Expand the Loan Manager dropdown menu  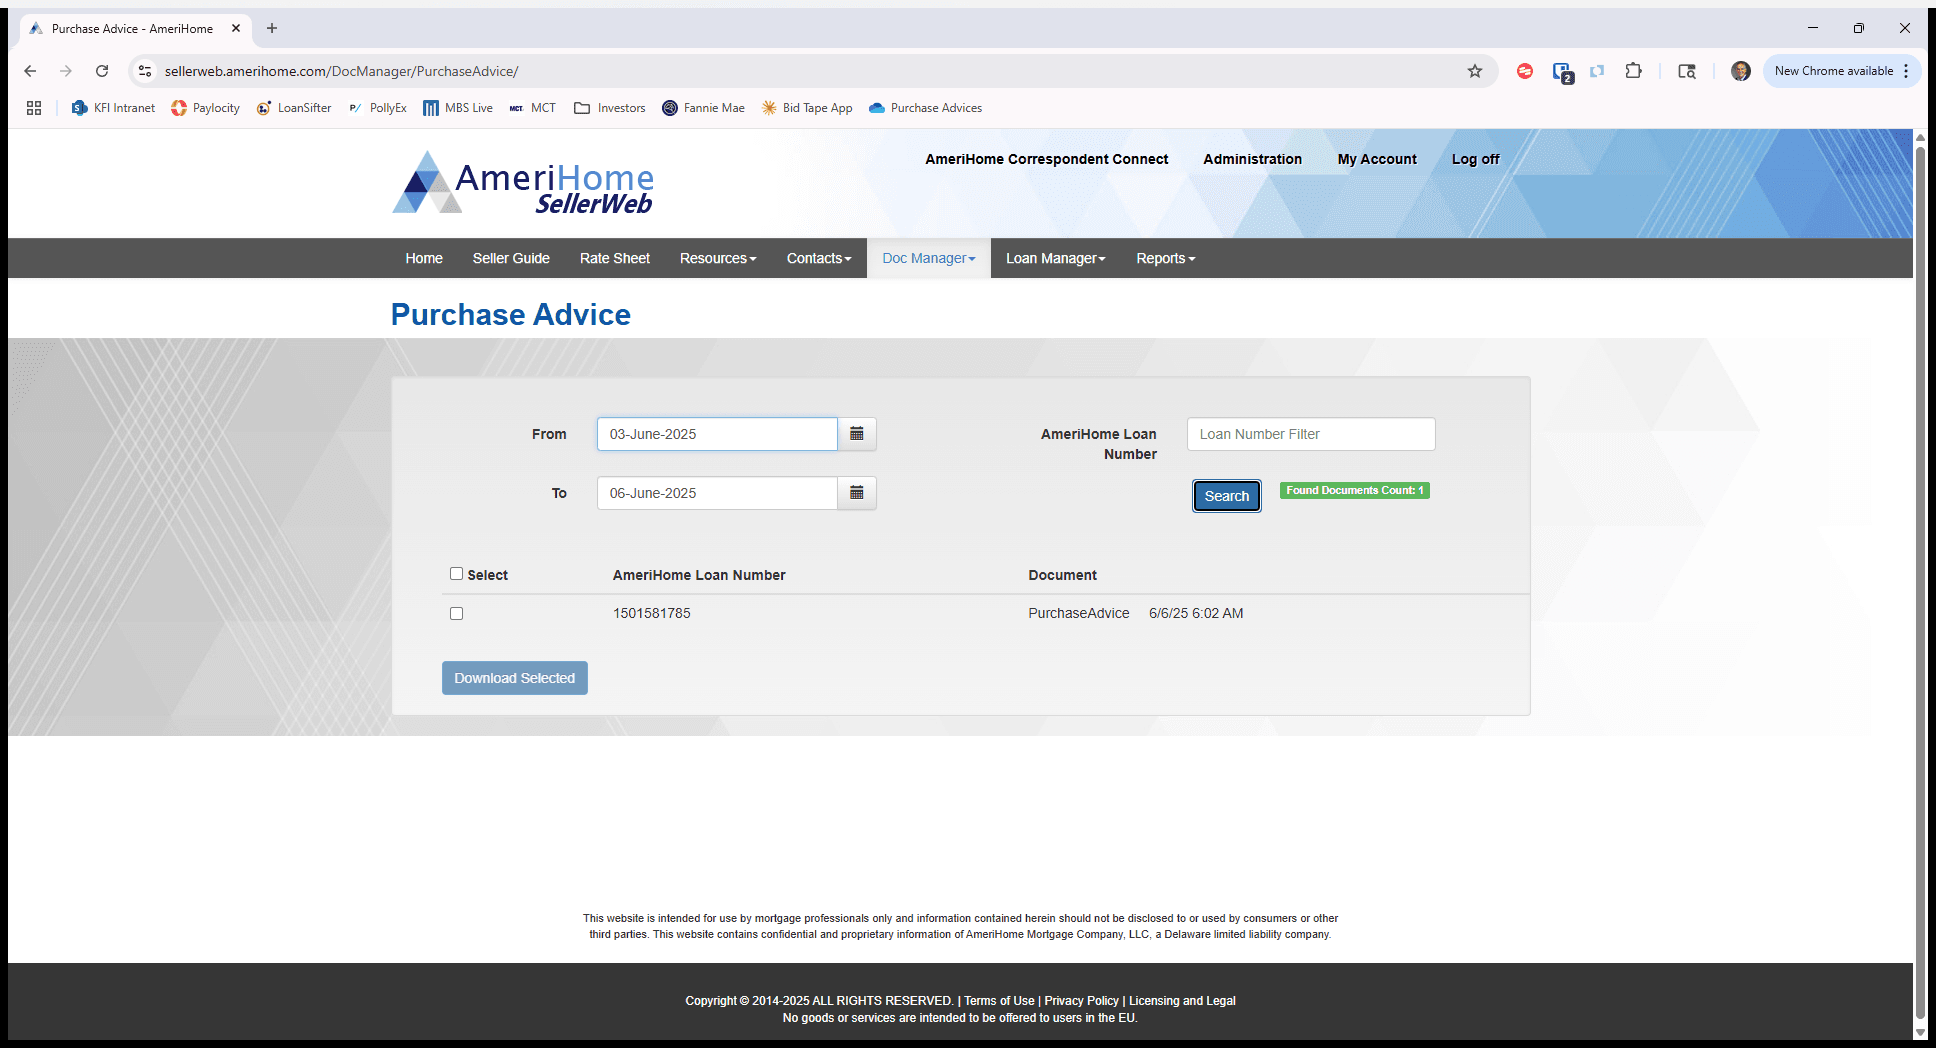1056,258
